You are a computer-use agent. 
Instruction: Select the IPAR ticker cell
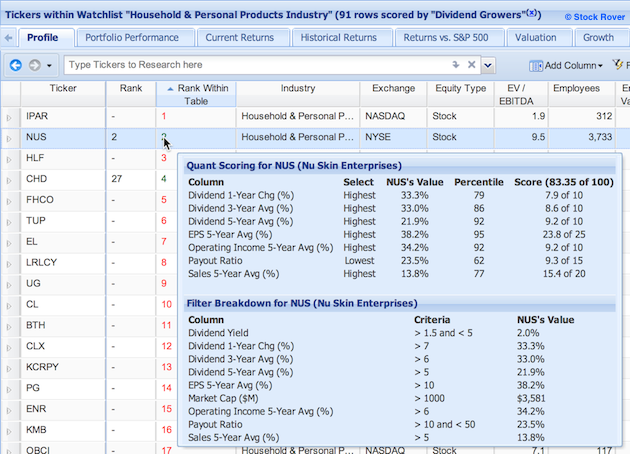point(63,117)
